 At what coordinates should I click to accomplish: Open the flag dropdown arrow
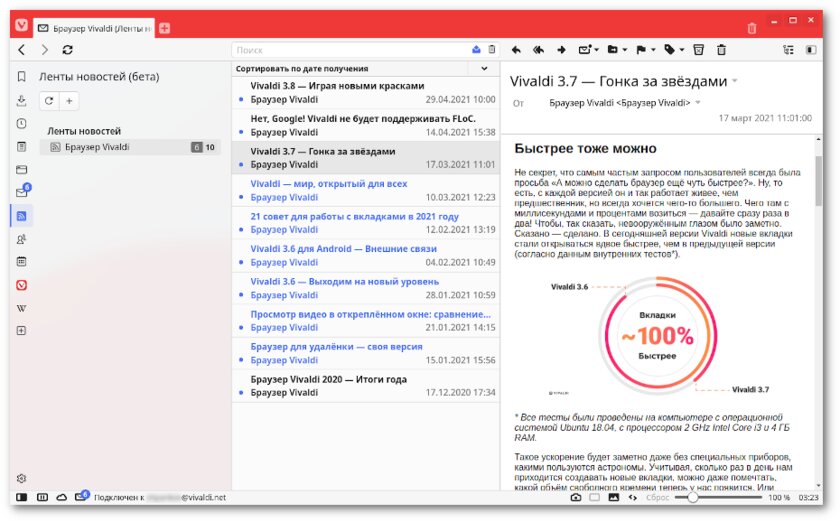coord(653,50)
